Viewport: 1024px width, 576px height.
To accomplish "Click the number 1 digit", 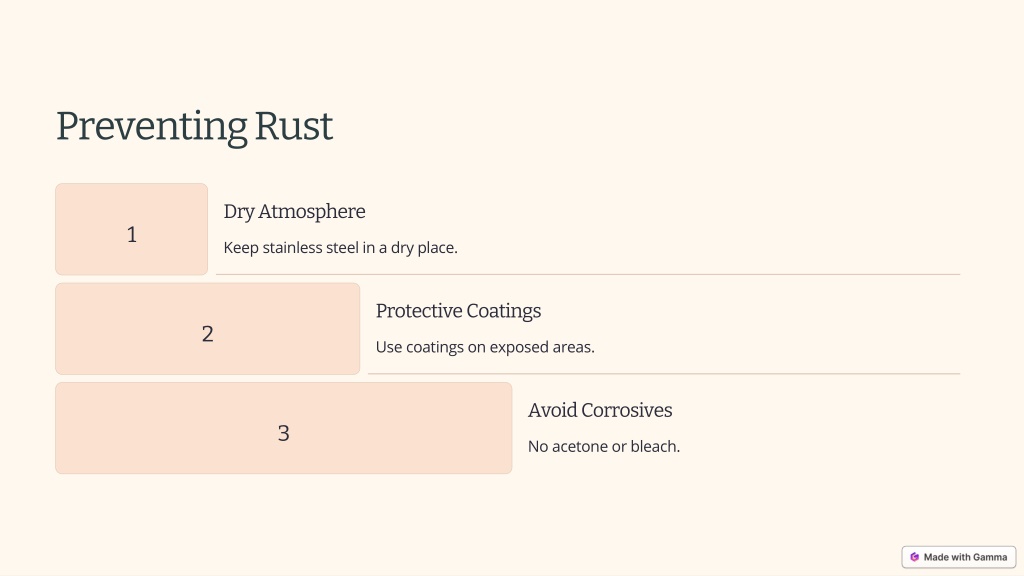I will [132, 234].
